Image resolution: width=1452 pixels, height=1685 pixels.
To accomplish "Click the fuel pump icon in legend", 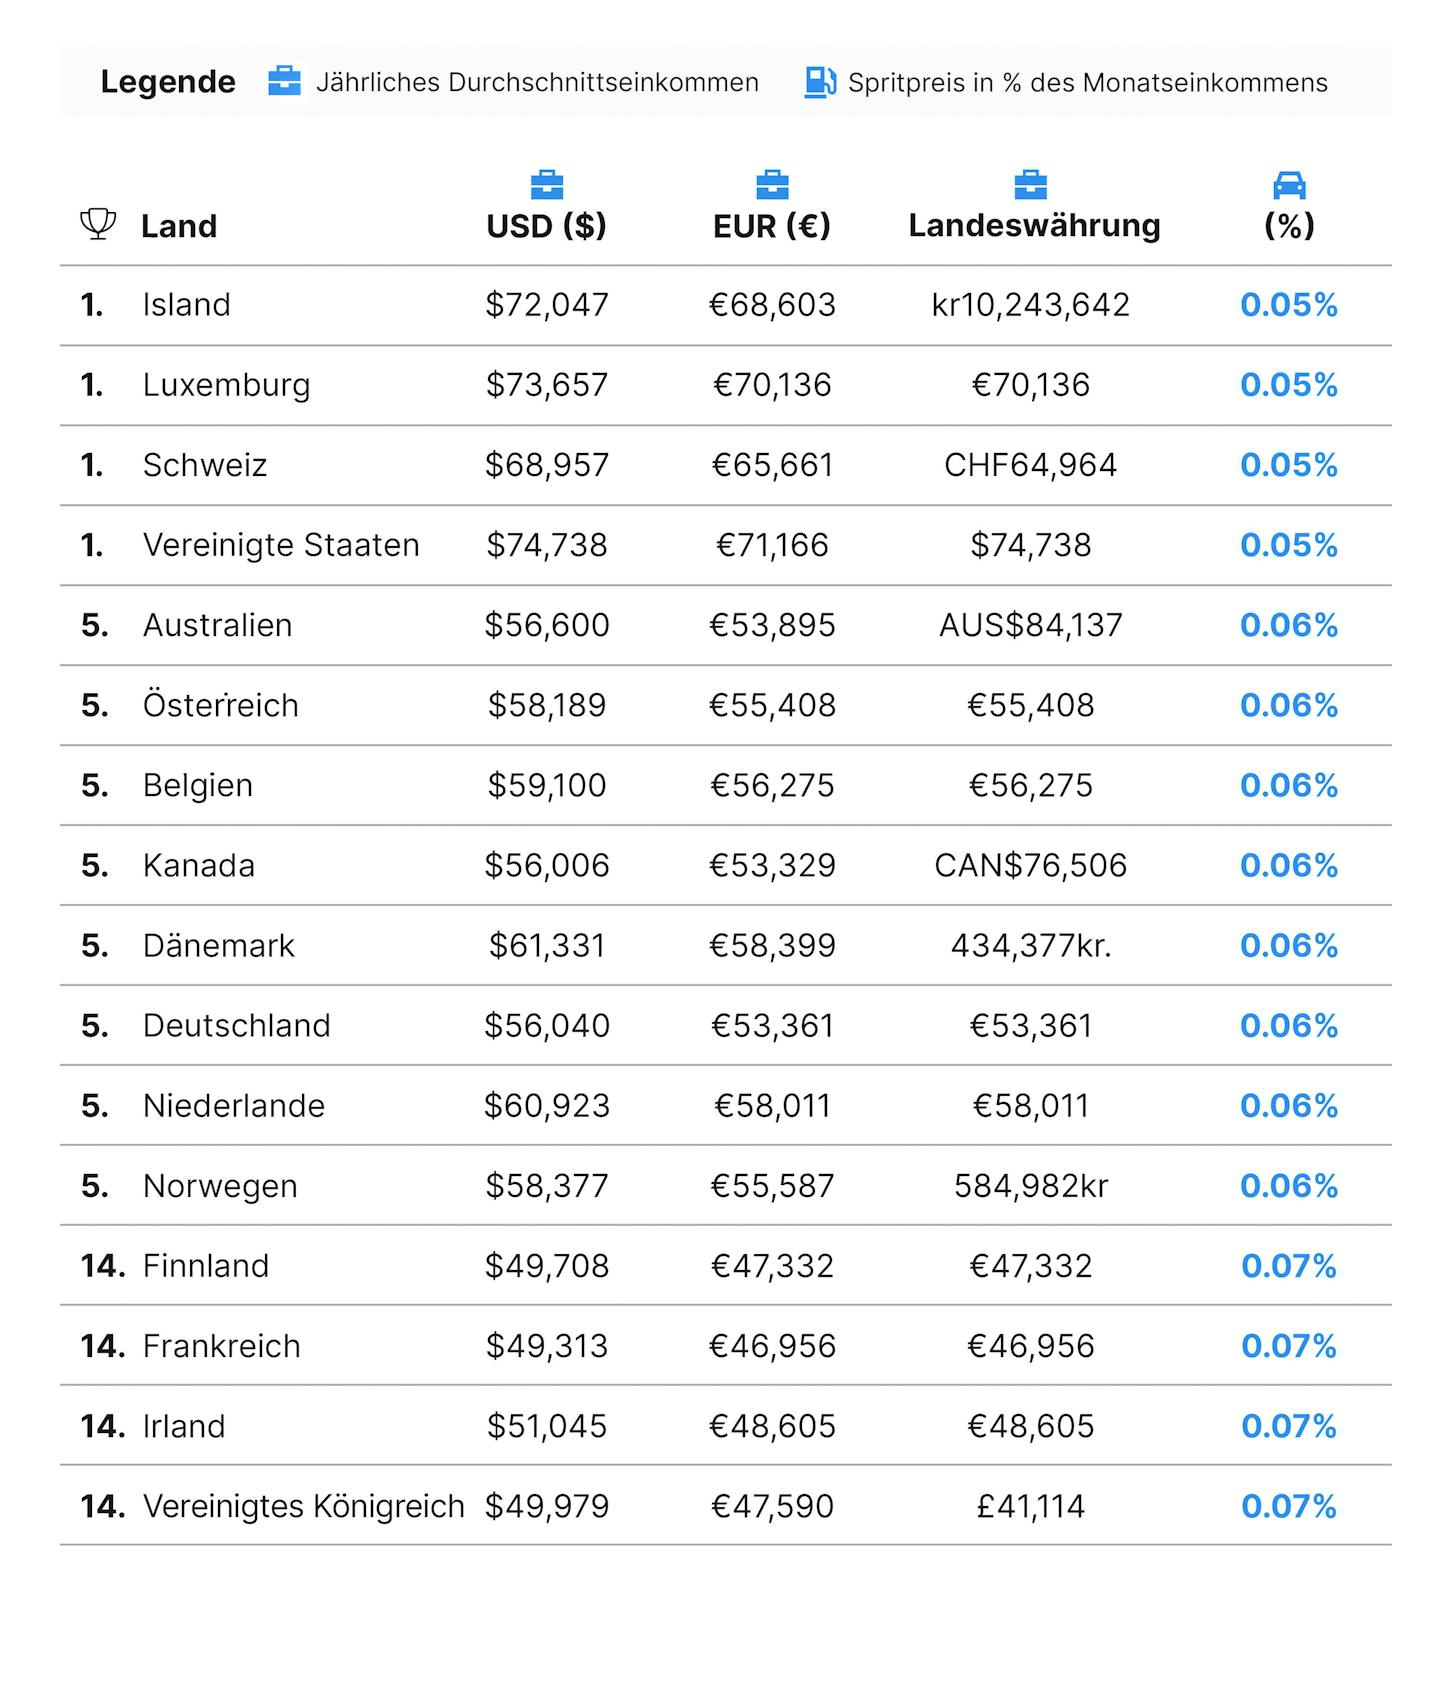I will [x=820, y=82].
